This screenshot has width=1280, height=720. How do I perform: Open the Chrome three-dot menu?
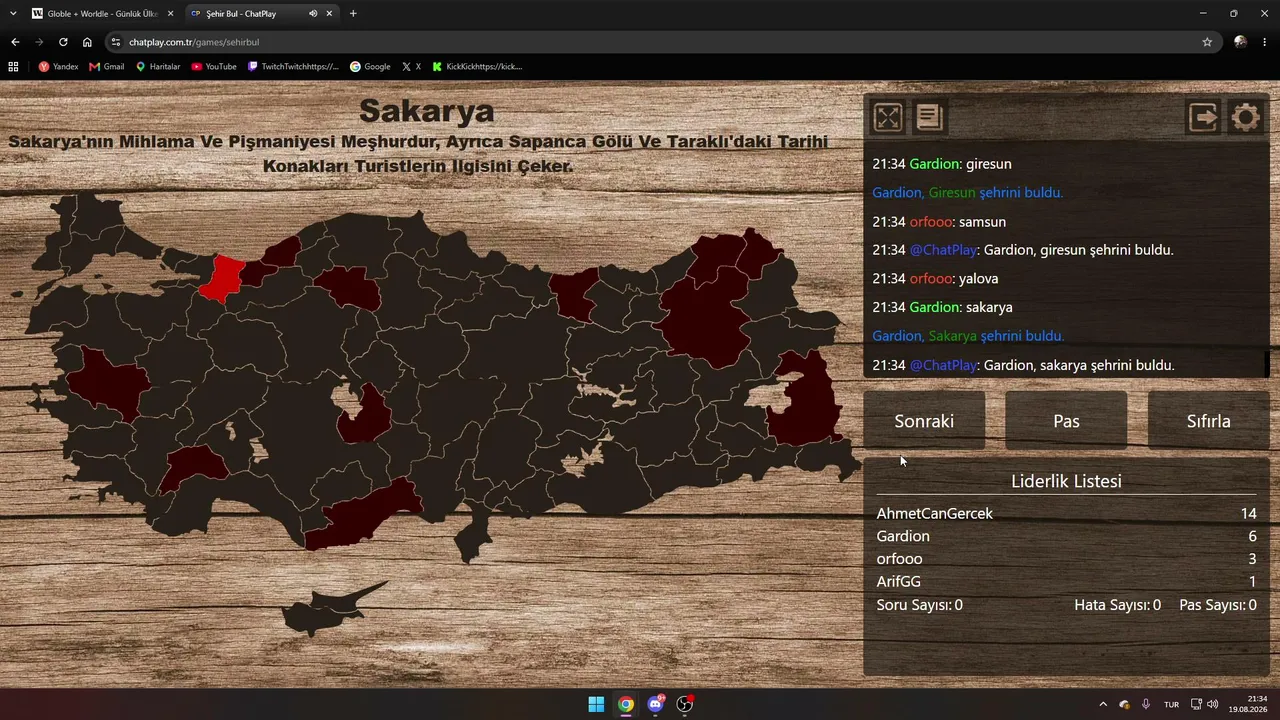coord(1265,42)
